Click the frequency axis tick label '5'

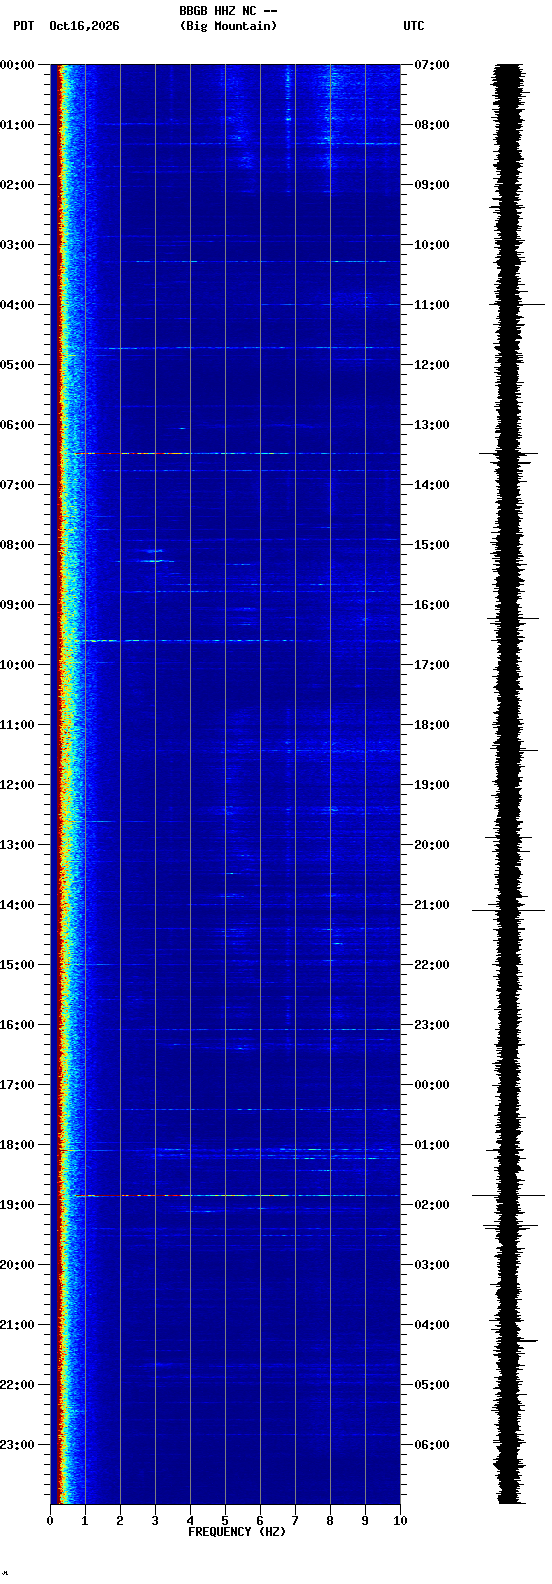click(225, 1521)
